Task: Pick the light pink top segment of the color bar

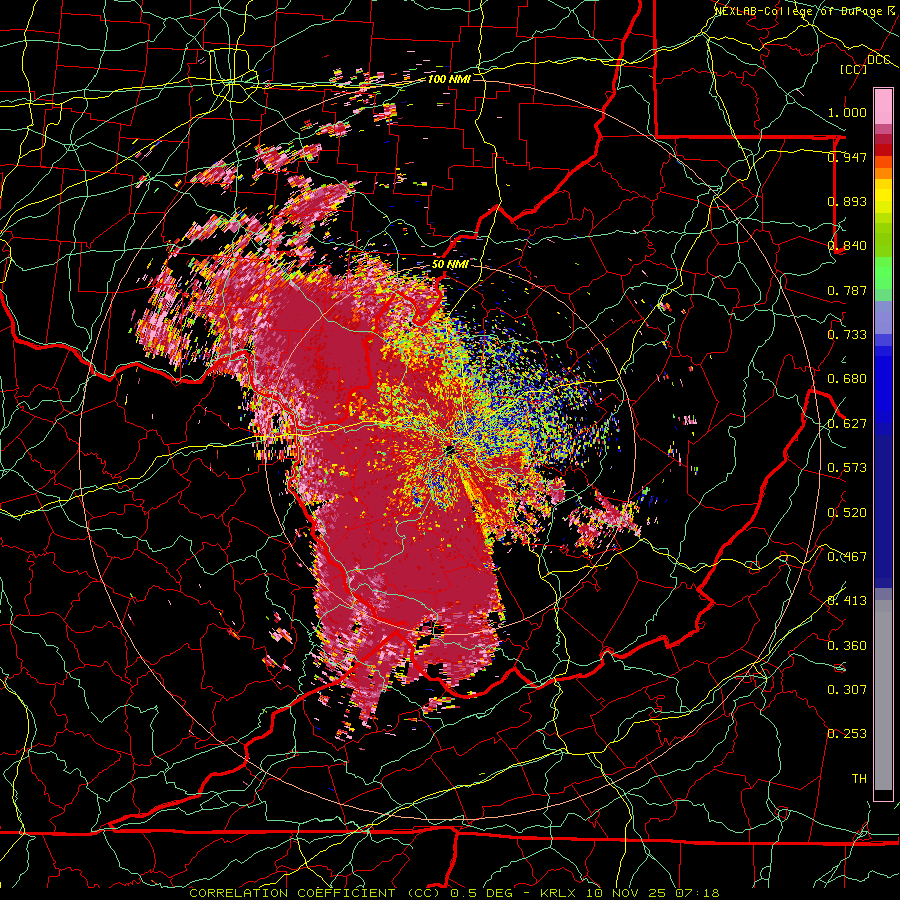Action: (x=883, y=106)
